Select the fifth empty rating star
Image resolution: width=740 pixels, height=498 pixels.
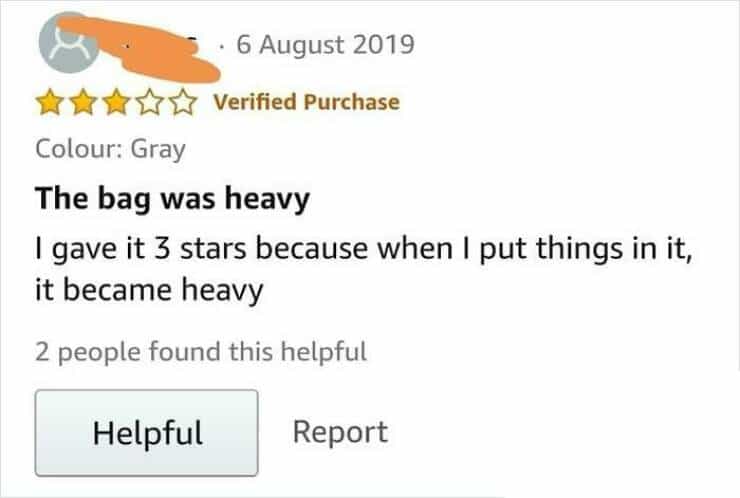click(x=183, y=103)
